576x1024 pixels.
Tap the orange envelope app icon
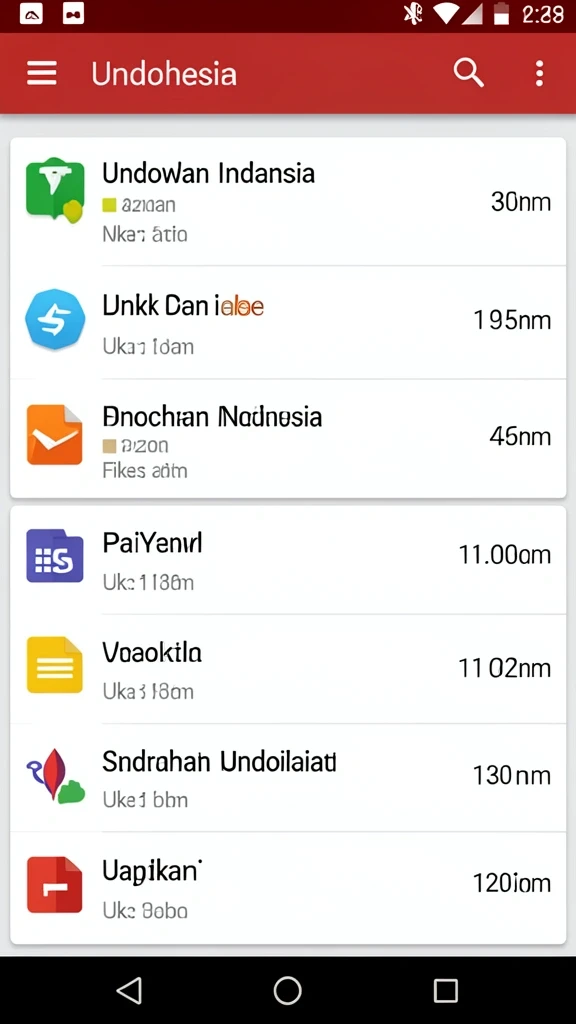click(55, 434)
